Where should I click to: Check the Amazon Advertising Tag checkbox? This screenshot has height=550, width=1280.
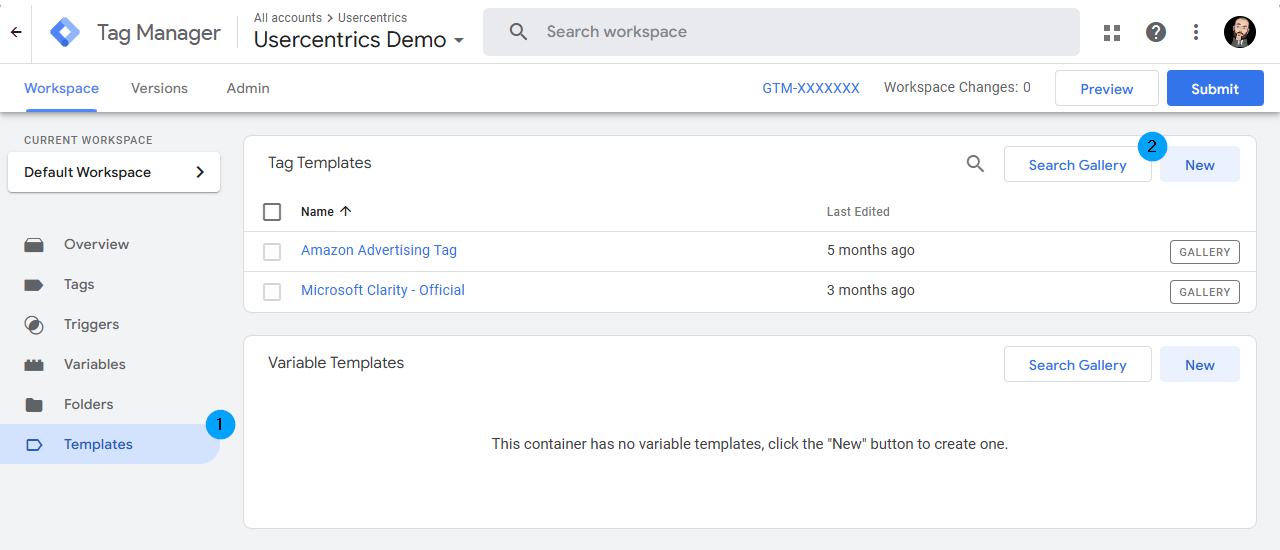click(272, 252)
